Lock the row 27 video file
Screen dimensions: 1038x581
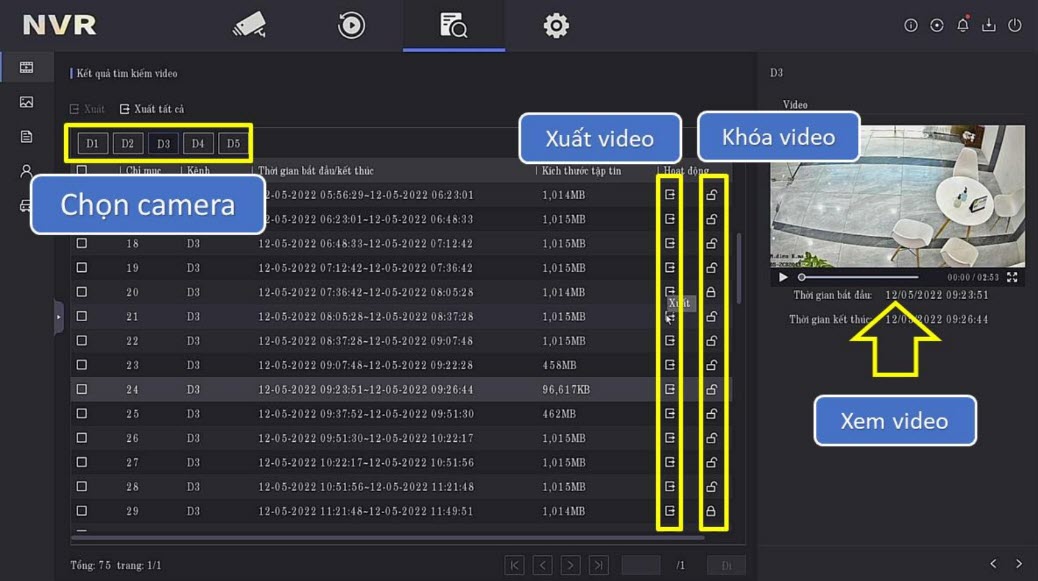point(711,462)
